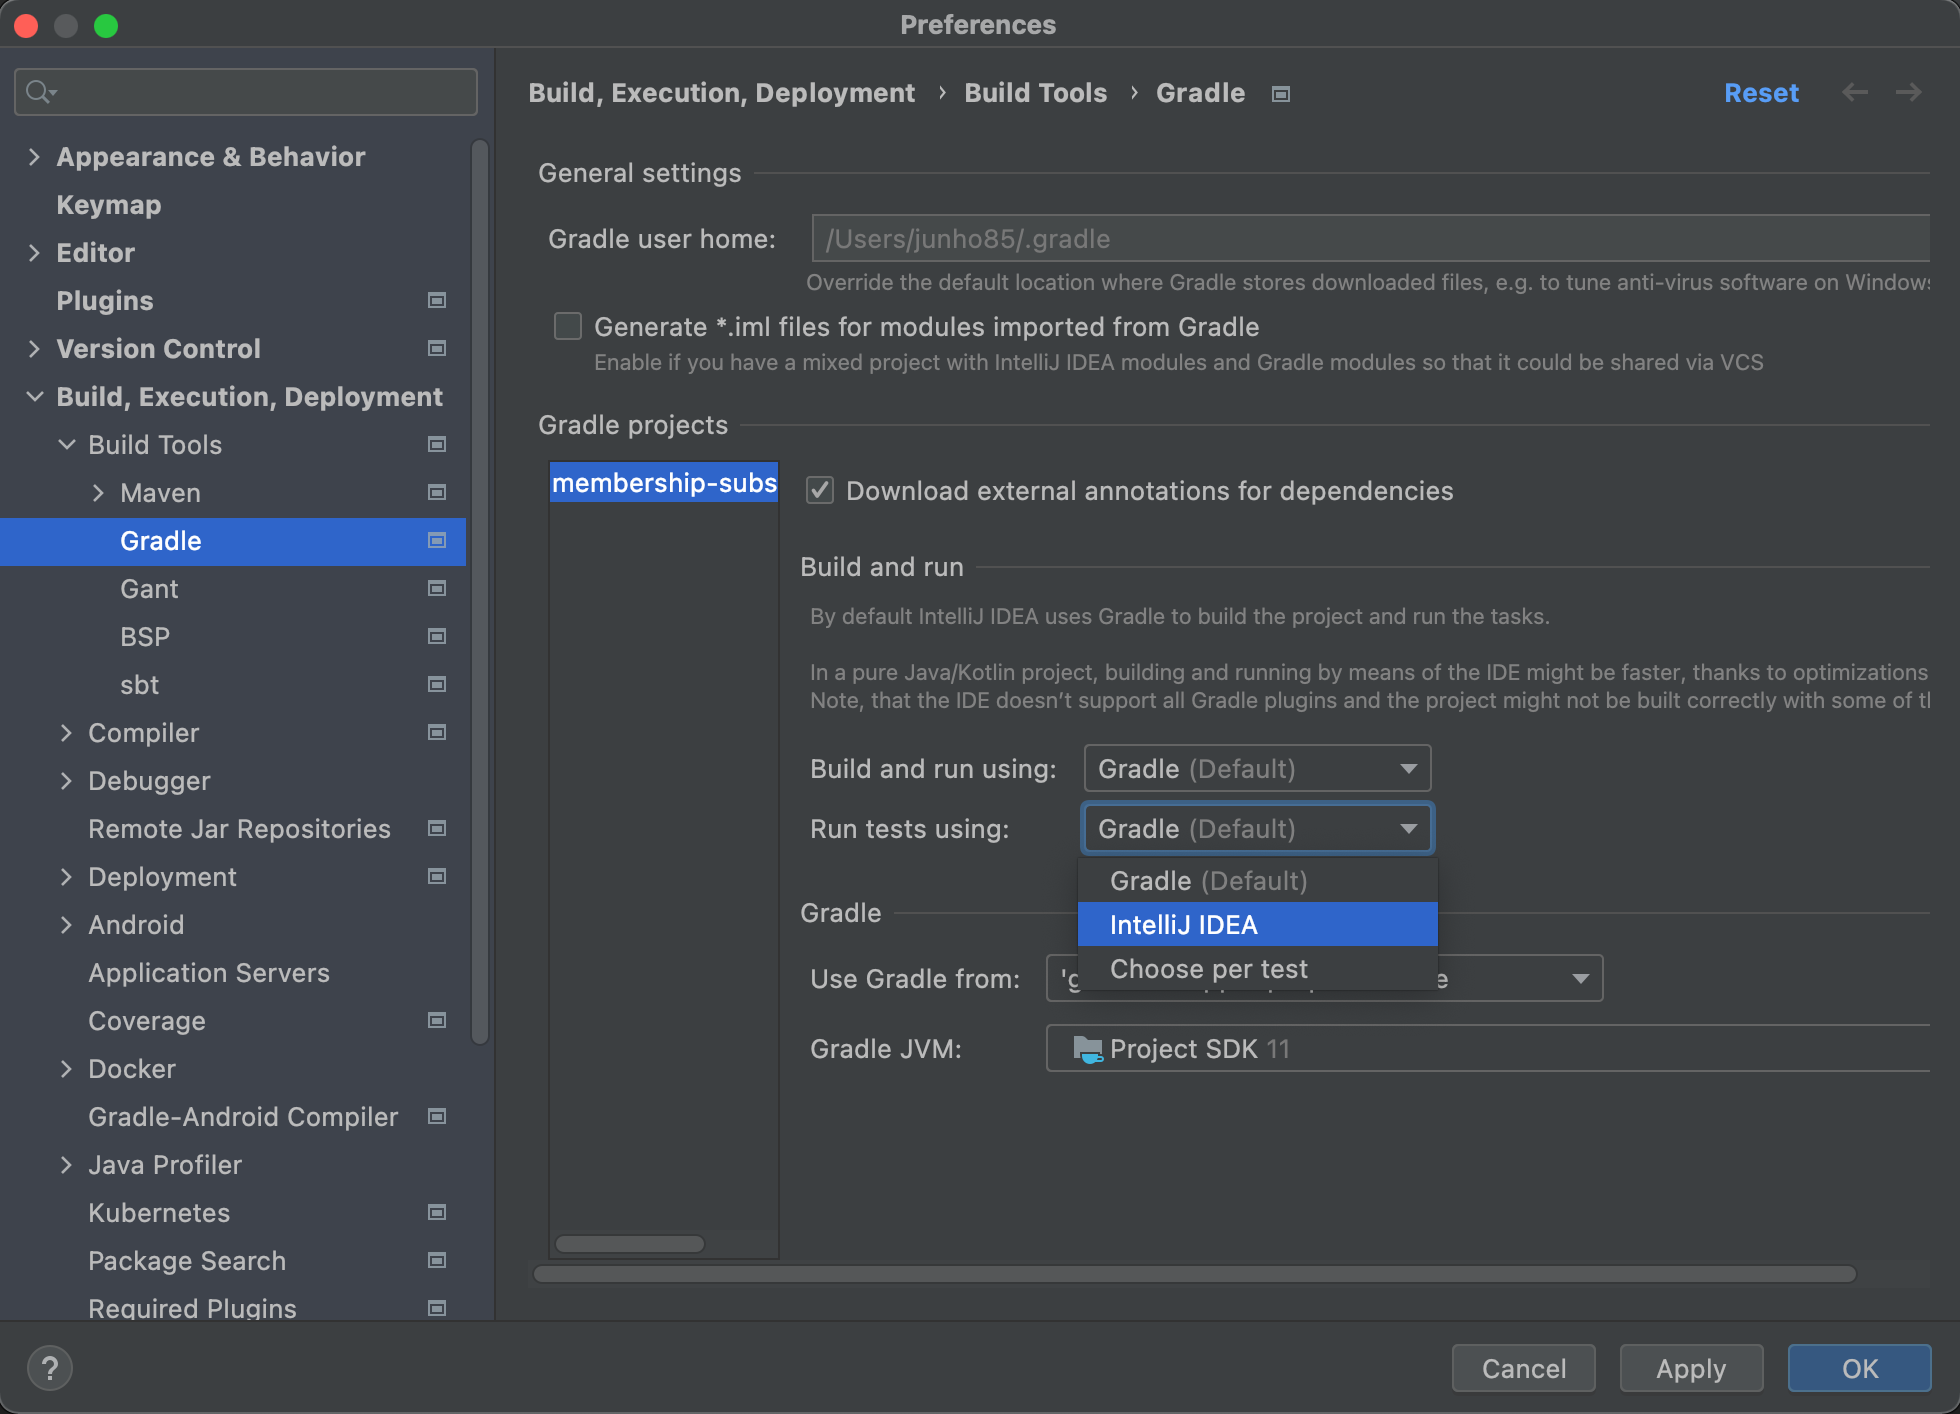Click project settings icon beside Kubernetes
Screen dimensions: 1960x1414
pyautogui.click(x=437, y=1212)
